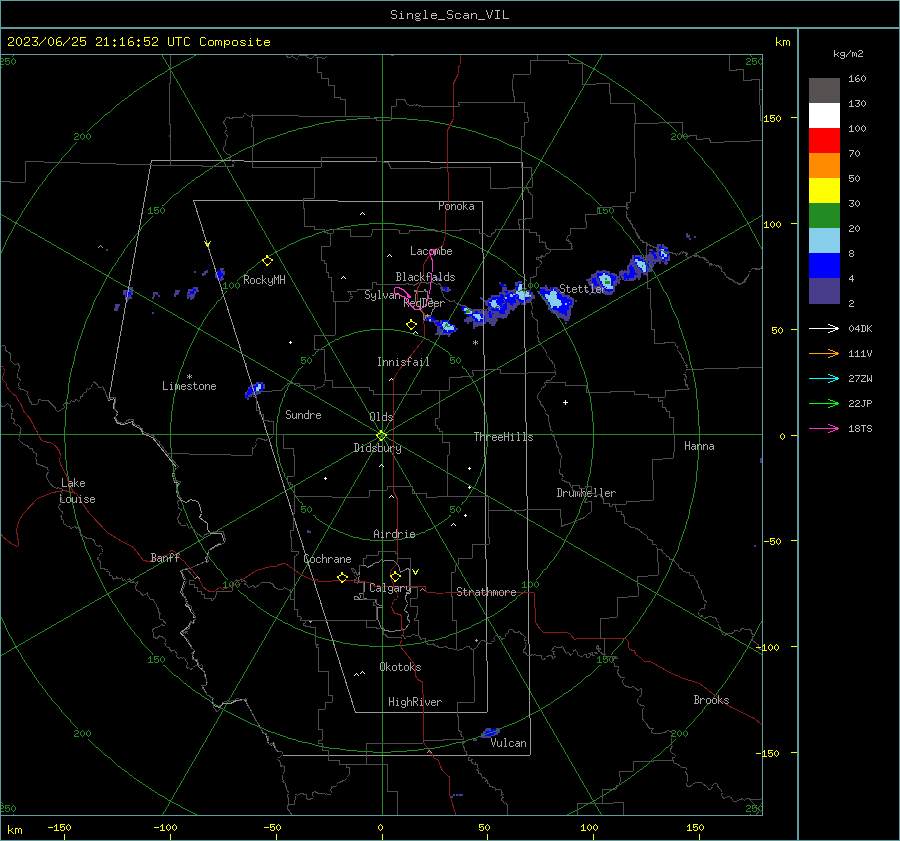This screenshot has height=841, width=900.
Task: Click the red 100 legend swatch
Action: (x=824, y=141)
